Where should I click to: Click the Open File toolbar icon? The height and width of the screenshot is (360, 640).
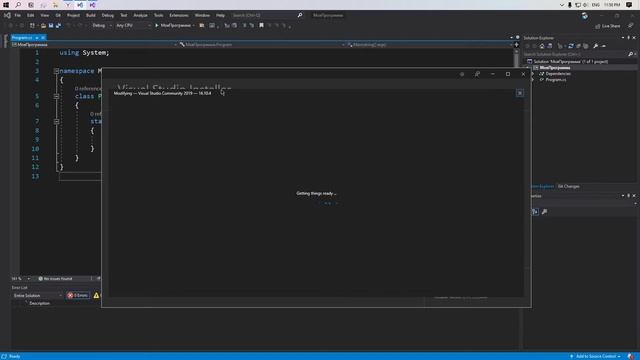click(x=43, y=25)
